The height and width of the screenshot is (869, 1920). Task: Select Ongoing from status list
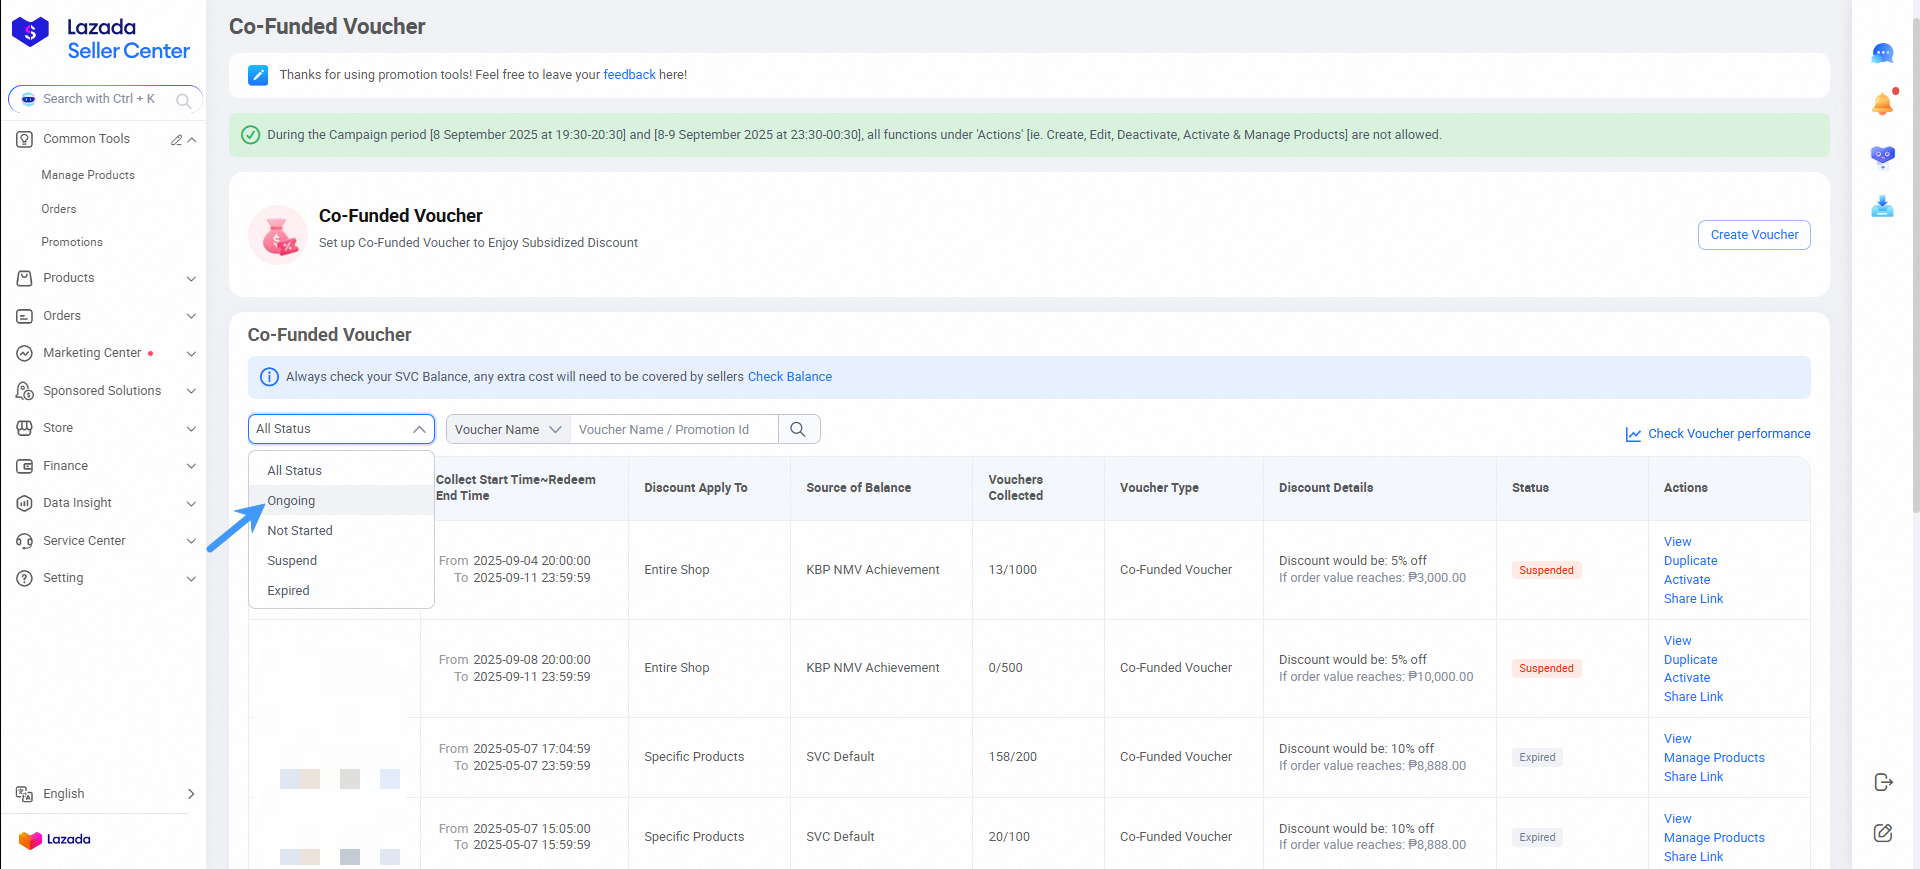click(291, 501)
